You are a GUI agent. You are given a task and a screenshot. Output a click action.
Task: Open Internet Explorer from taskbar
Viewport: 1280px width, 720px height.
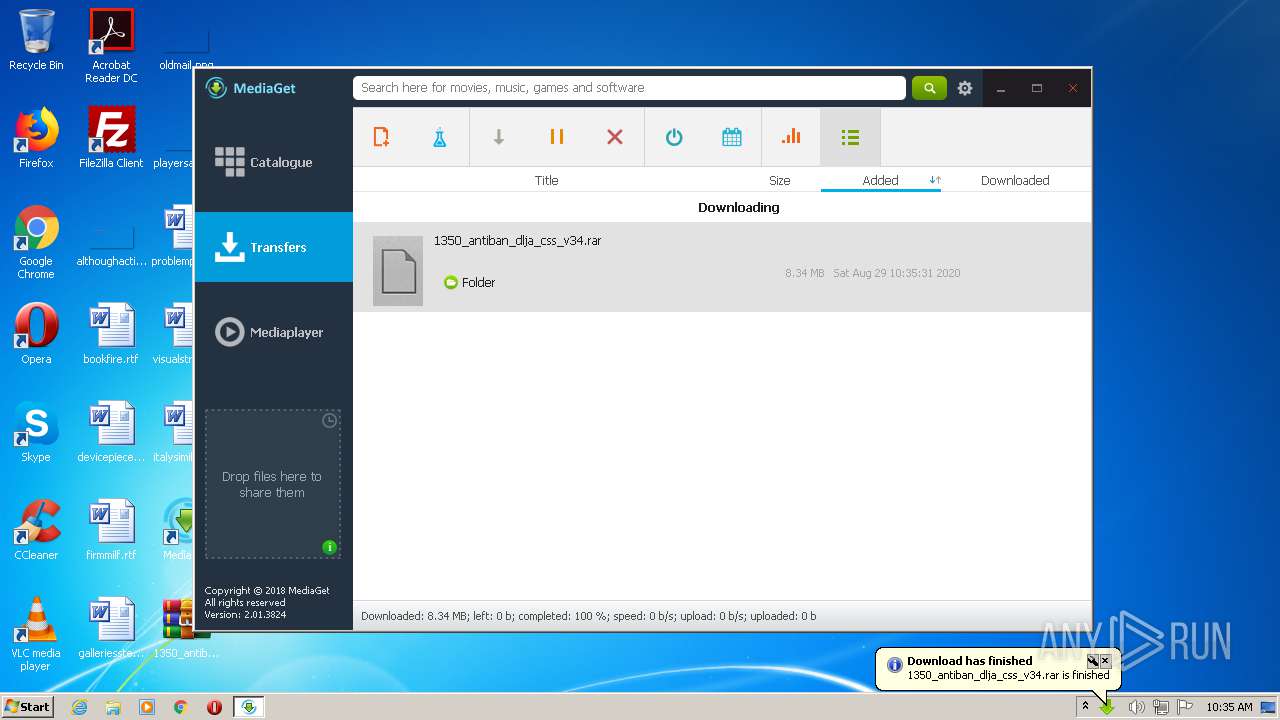(x=80, y=707)
